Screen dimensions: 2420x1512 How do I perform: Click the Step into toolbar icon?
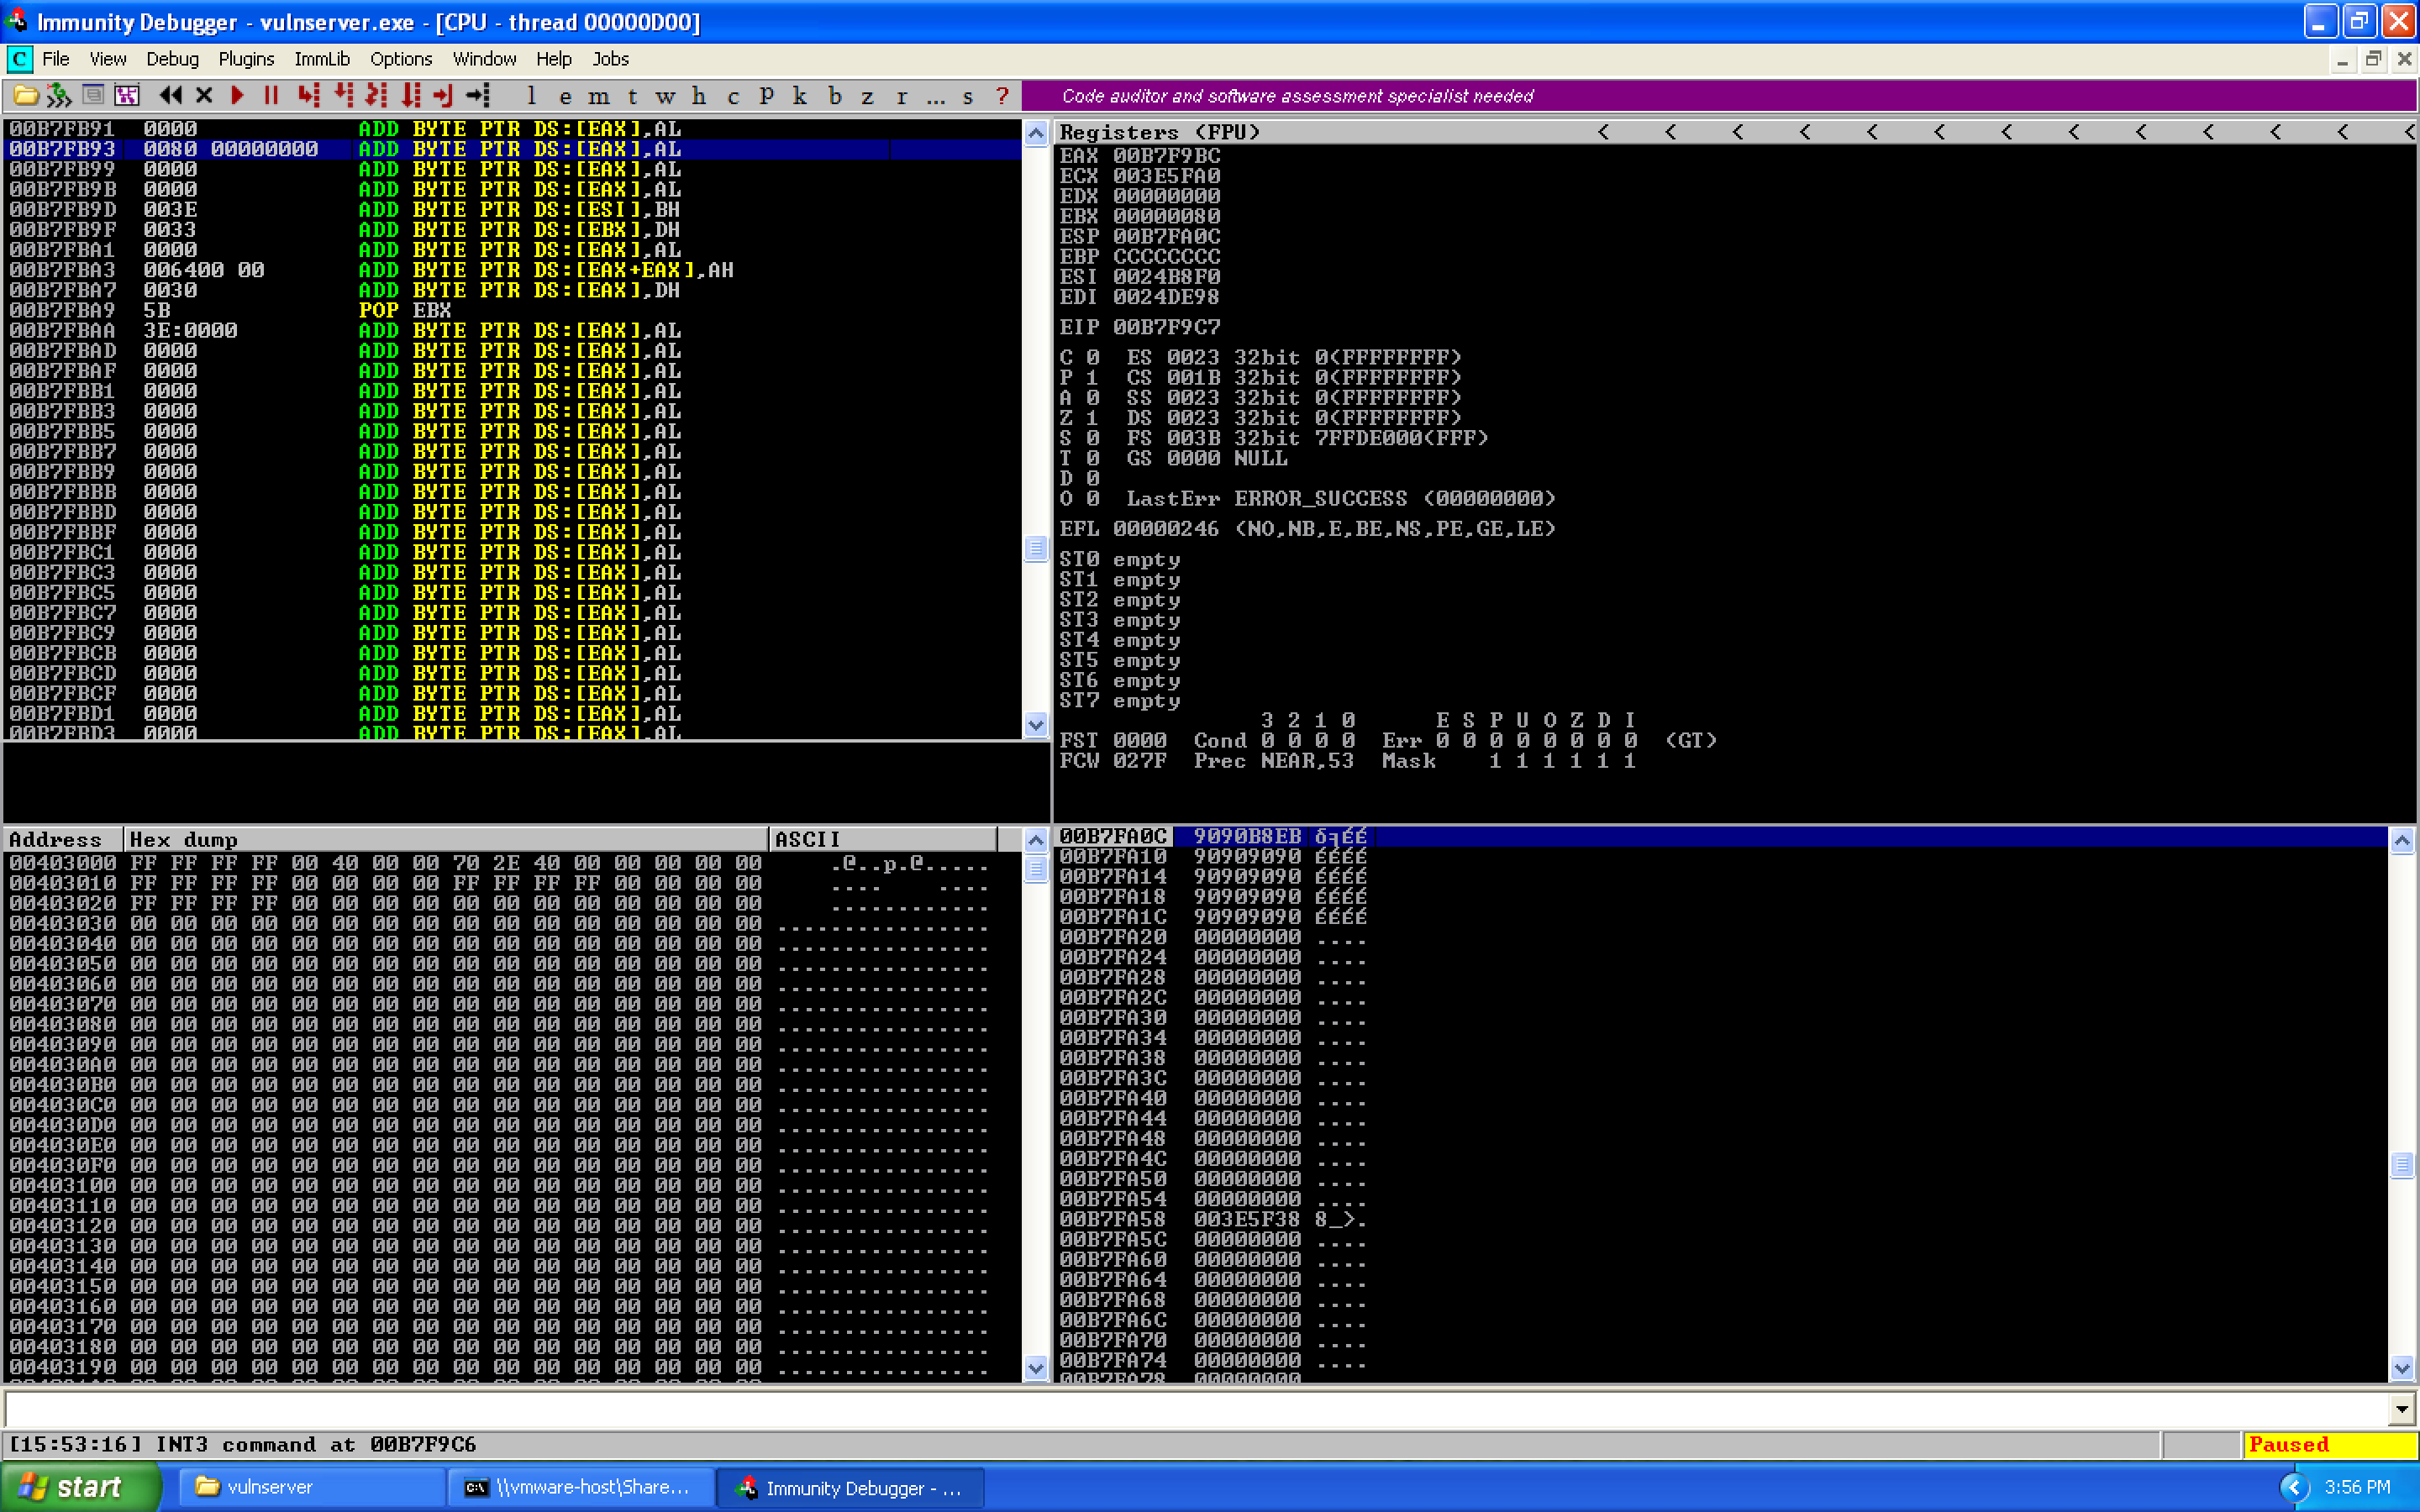(309, 95)
